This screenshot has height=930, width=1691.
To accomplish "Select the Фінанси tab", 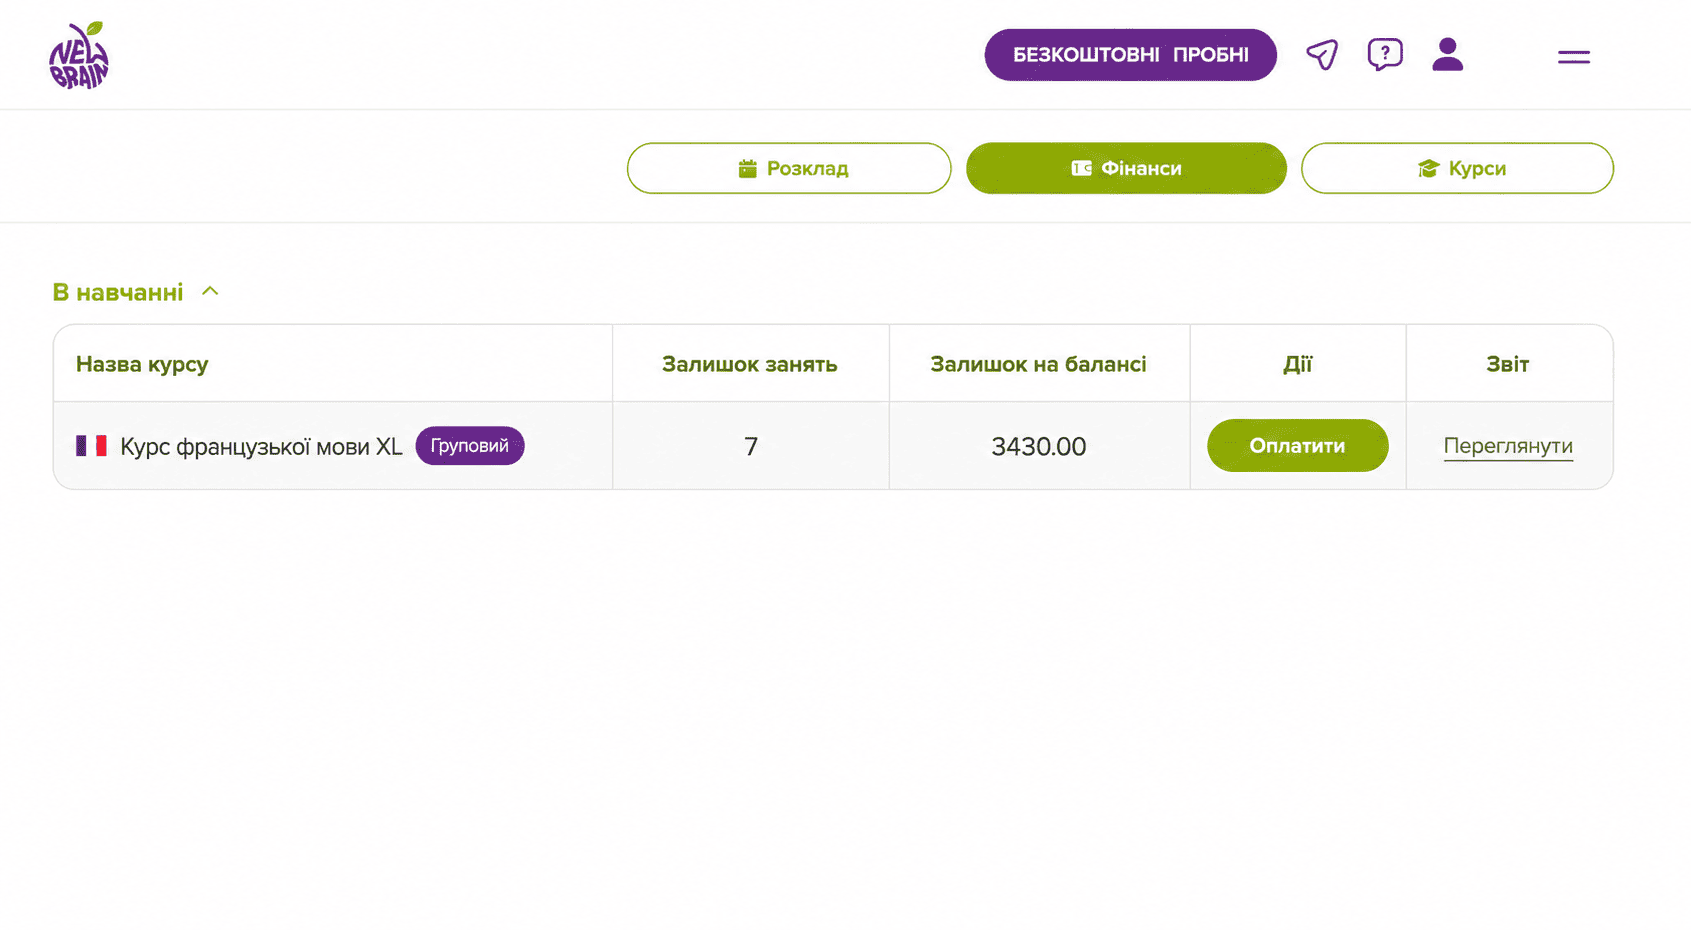I will 1126,168.
